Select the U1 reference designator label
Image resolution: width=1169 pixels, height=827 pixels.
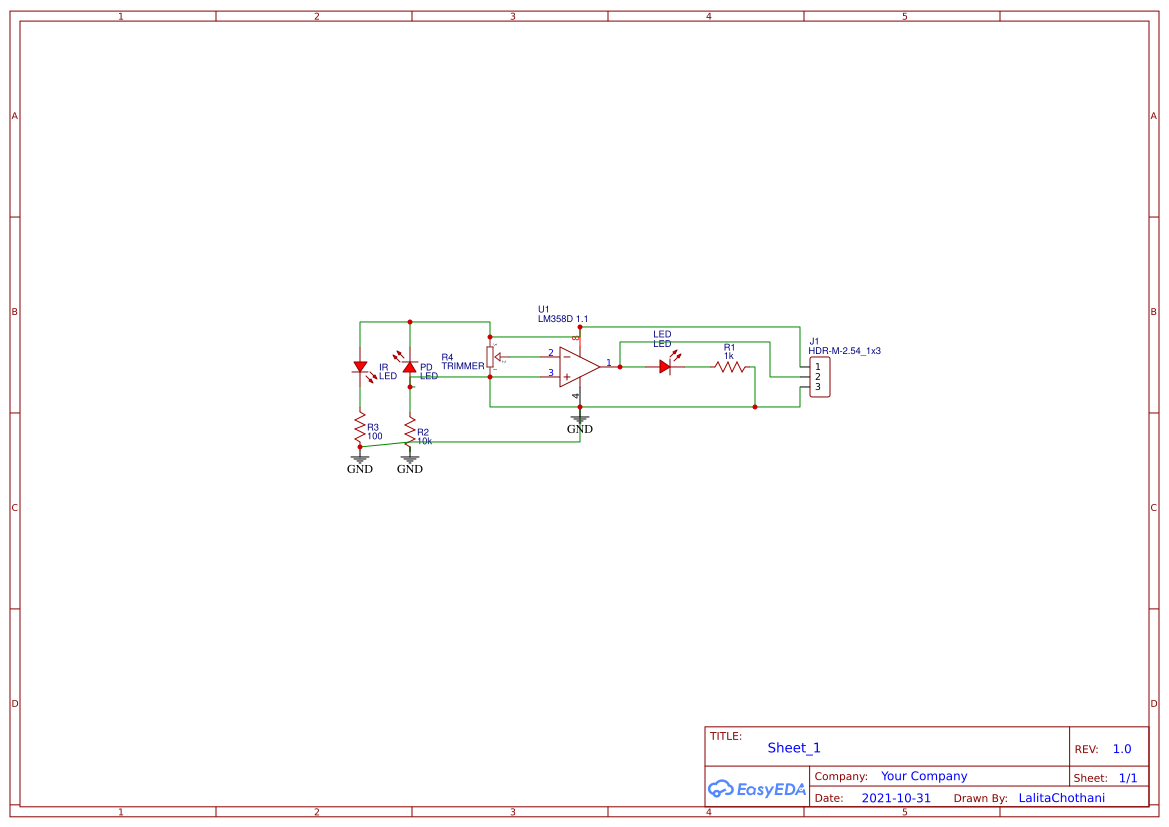click(543, 309)
